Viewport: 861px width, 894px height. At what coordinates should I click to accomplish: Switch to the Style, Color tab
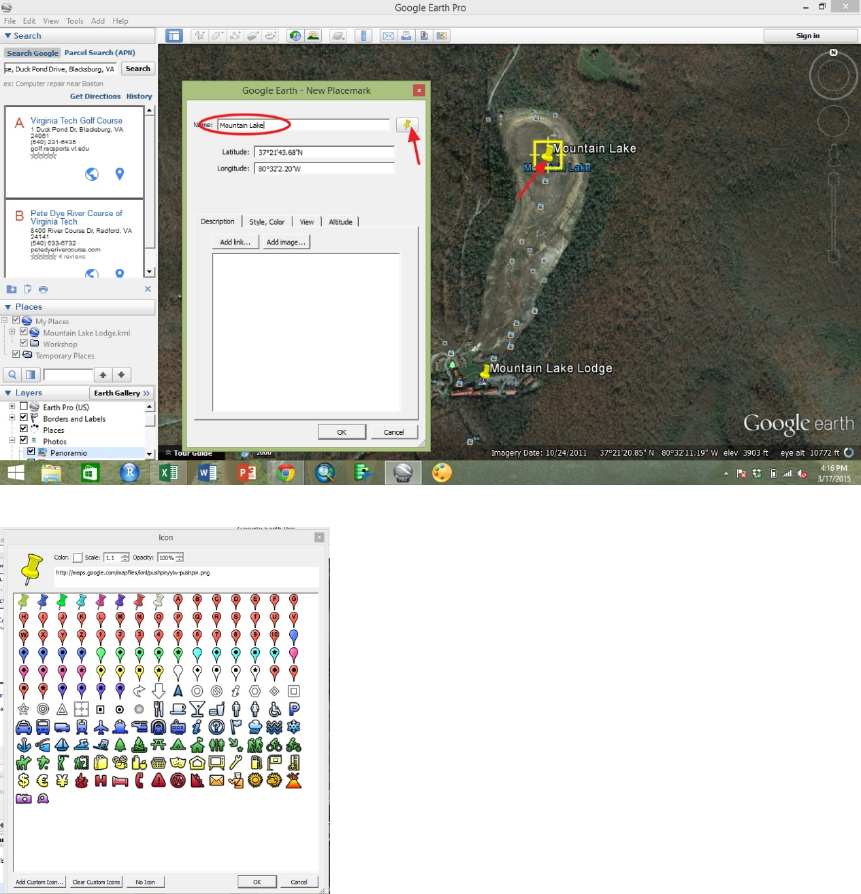266,222
